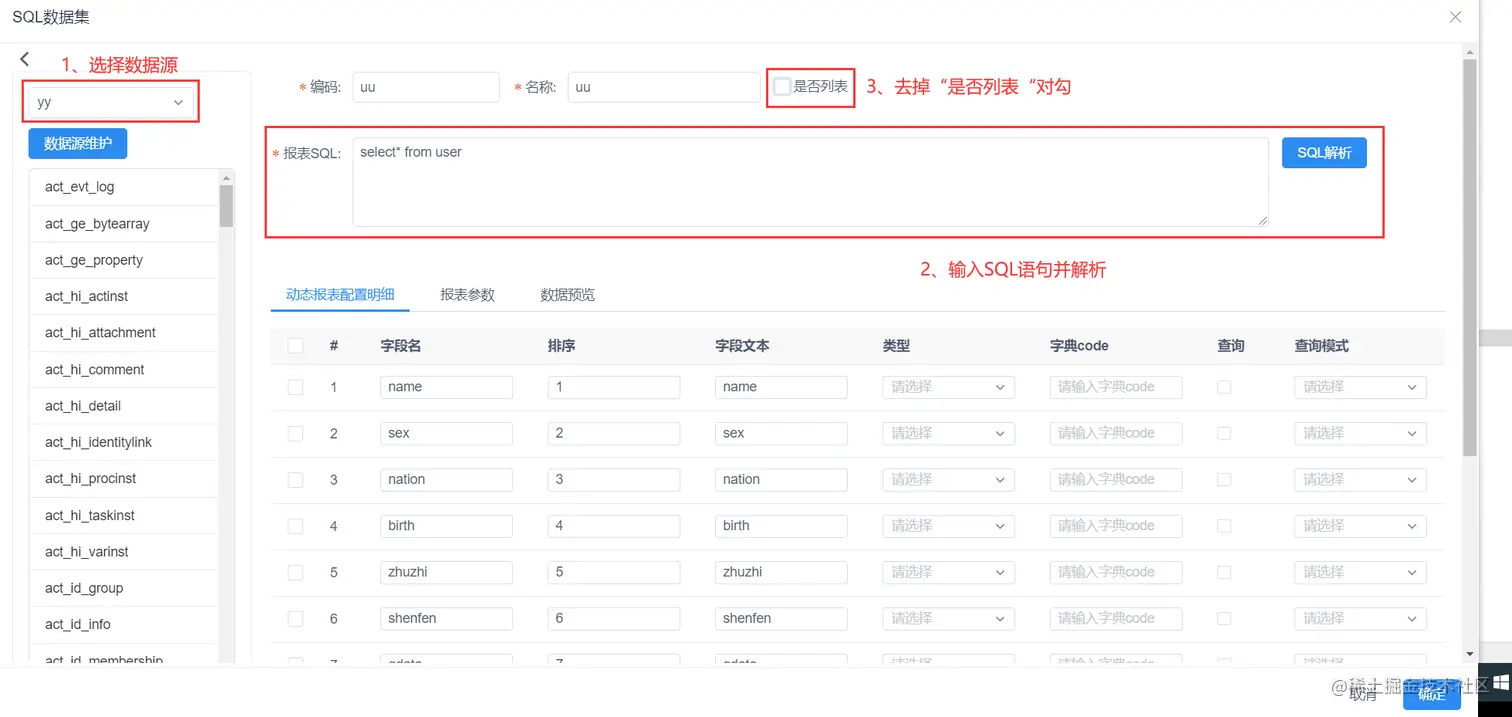The height and width of the screenshot is (717, 1512).
Task: Close the SQL数据集 dialog
Action: tap(1455, 17)
